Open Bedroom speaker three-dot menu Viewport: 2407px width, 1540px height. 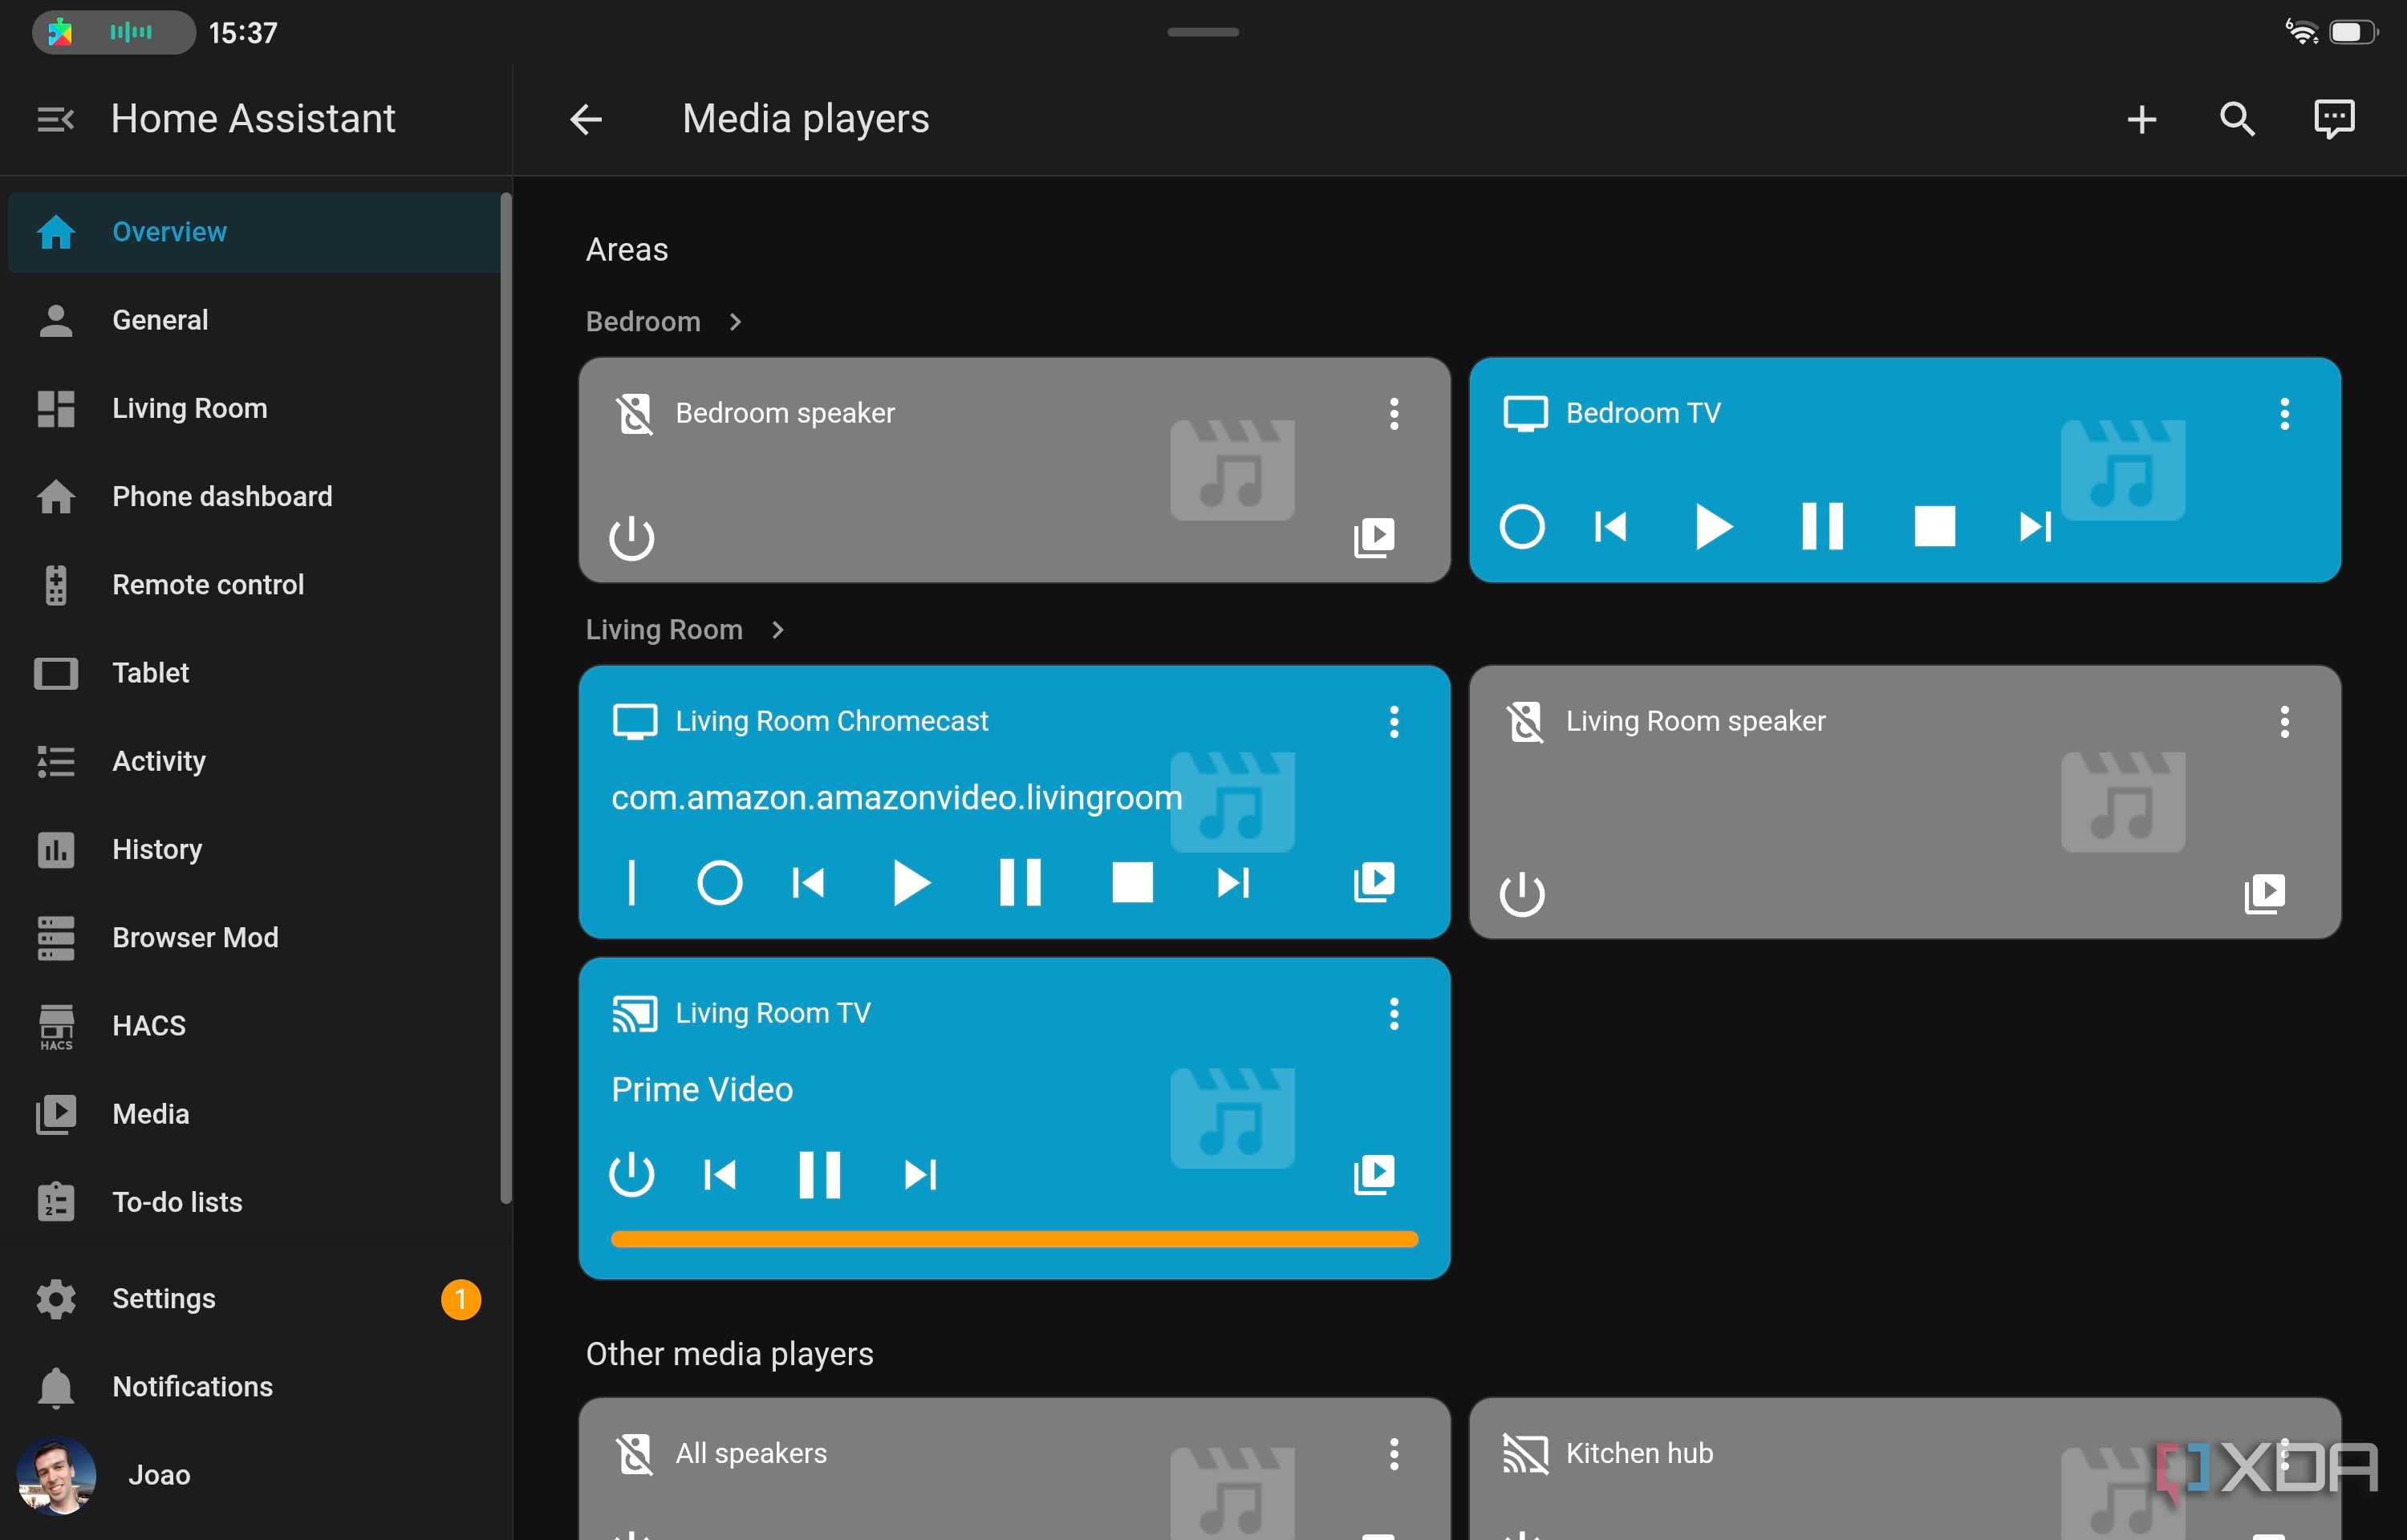(x=1393, y=413)
